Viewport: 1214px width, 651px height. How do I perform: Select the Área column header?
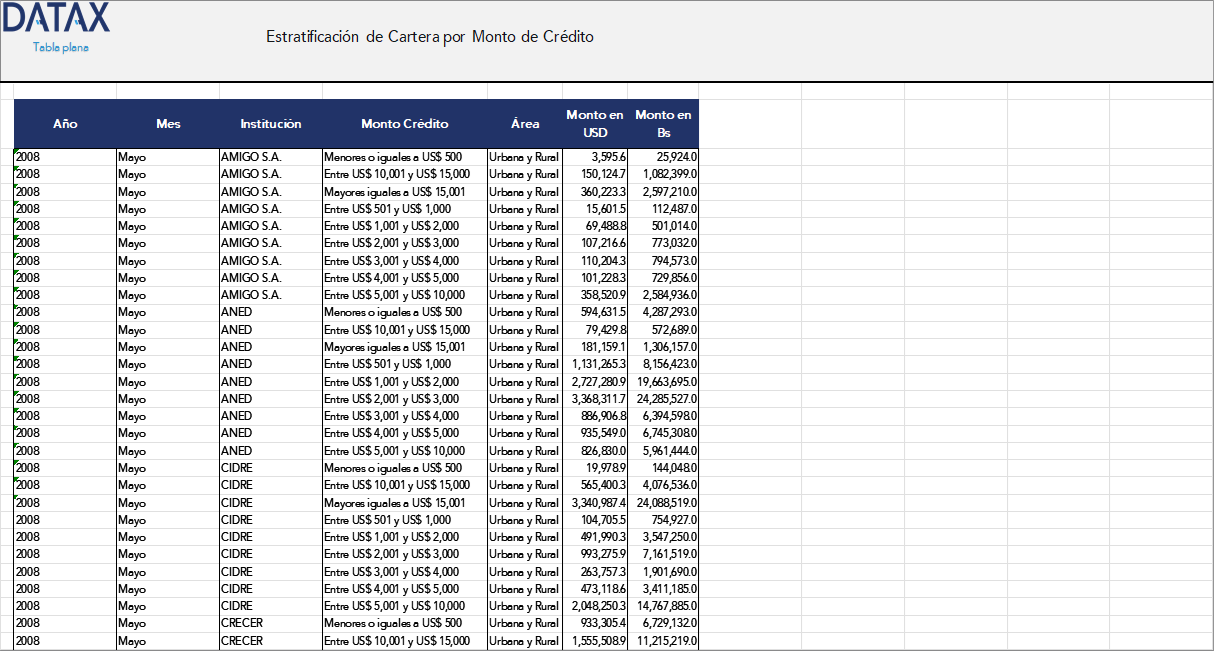(x=524, y=123)
